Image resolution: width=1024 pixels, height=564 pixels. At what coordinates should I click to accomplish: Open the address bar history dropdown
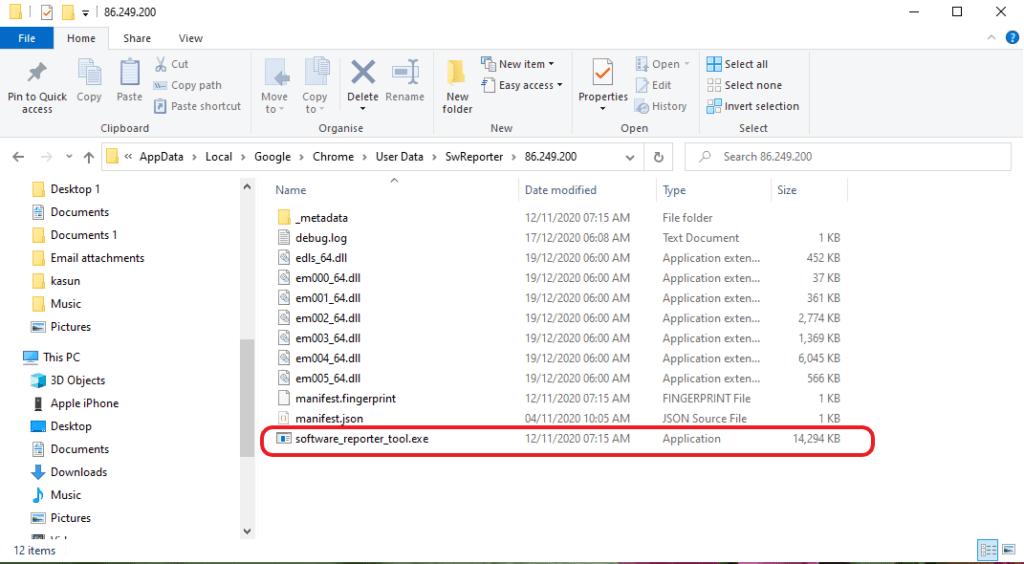[x=630, y=157]
